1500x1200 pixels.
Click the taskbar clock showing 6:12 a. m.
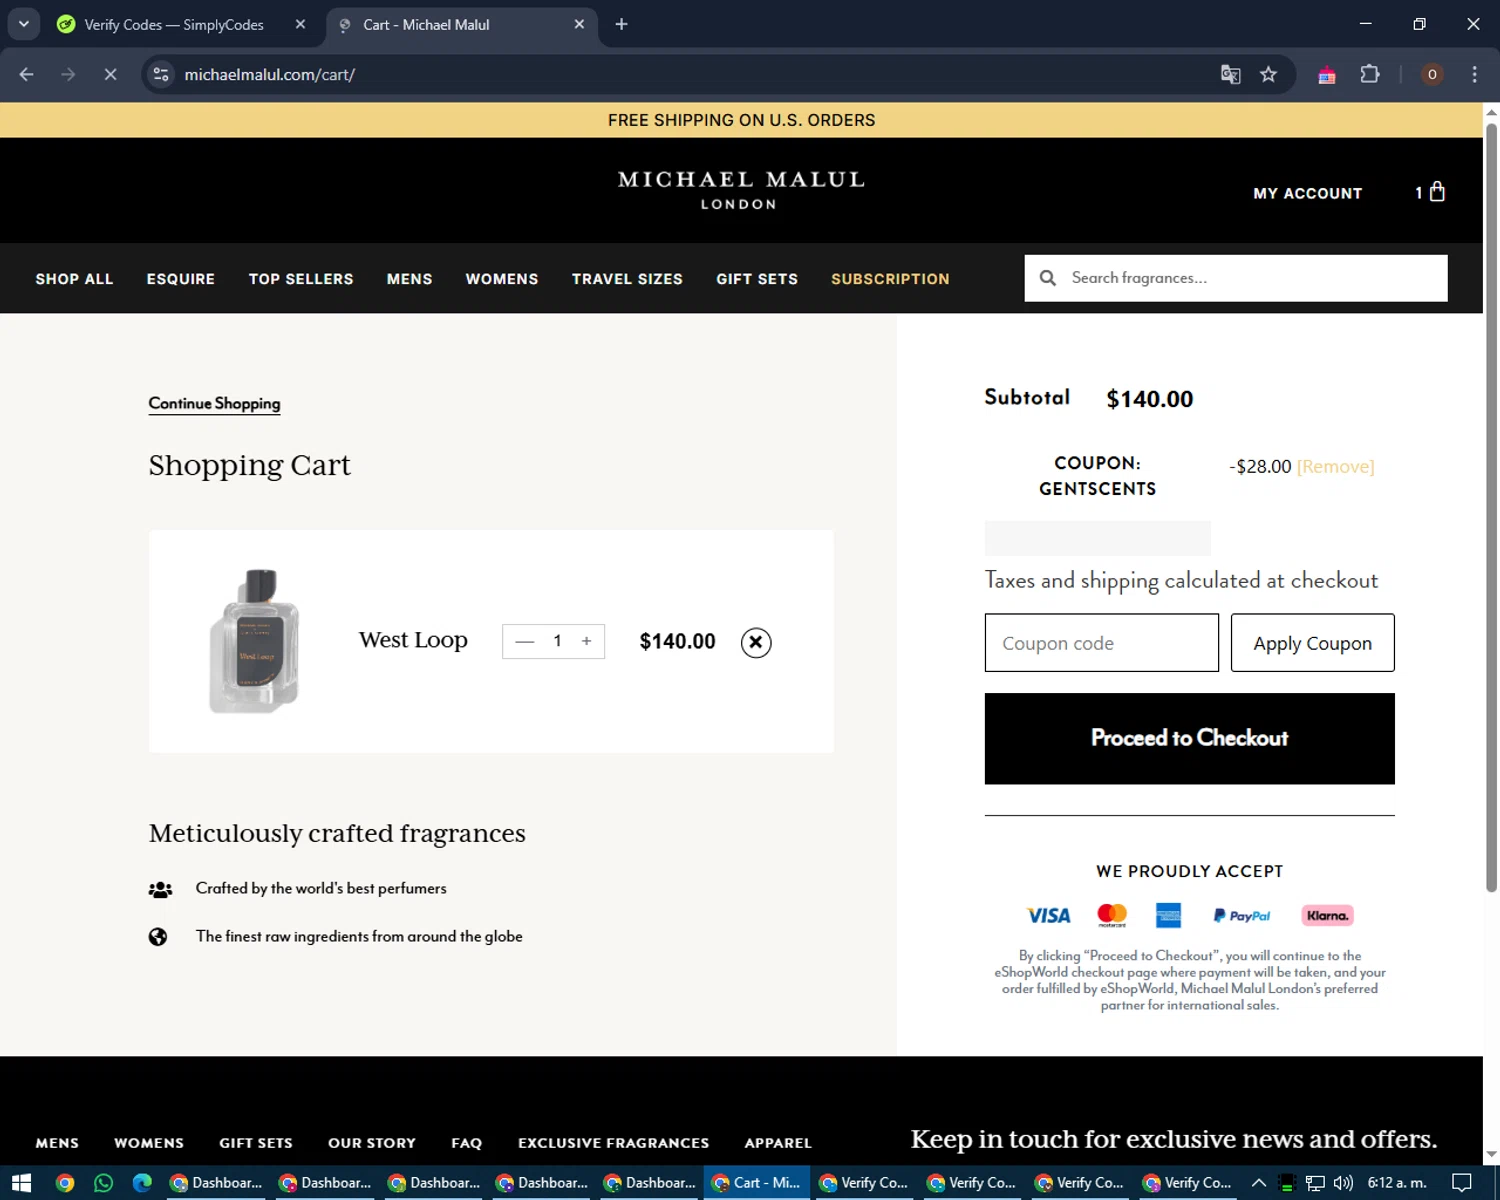[1397, 1183]
